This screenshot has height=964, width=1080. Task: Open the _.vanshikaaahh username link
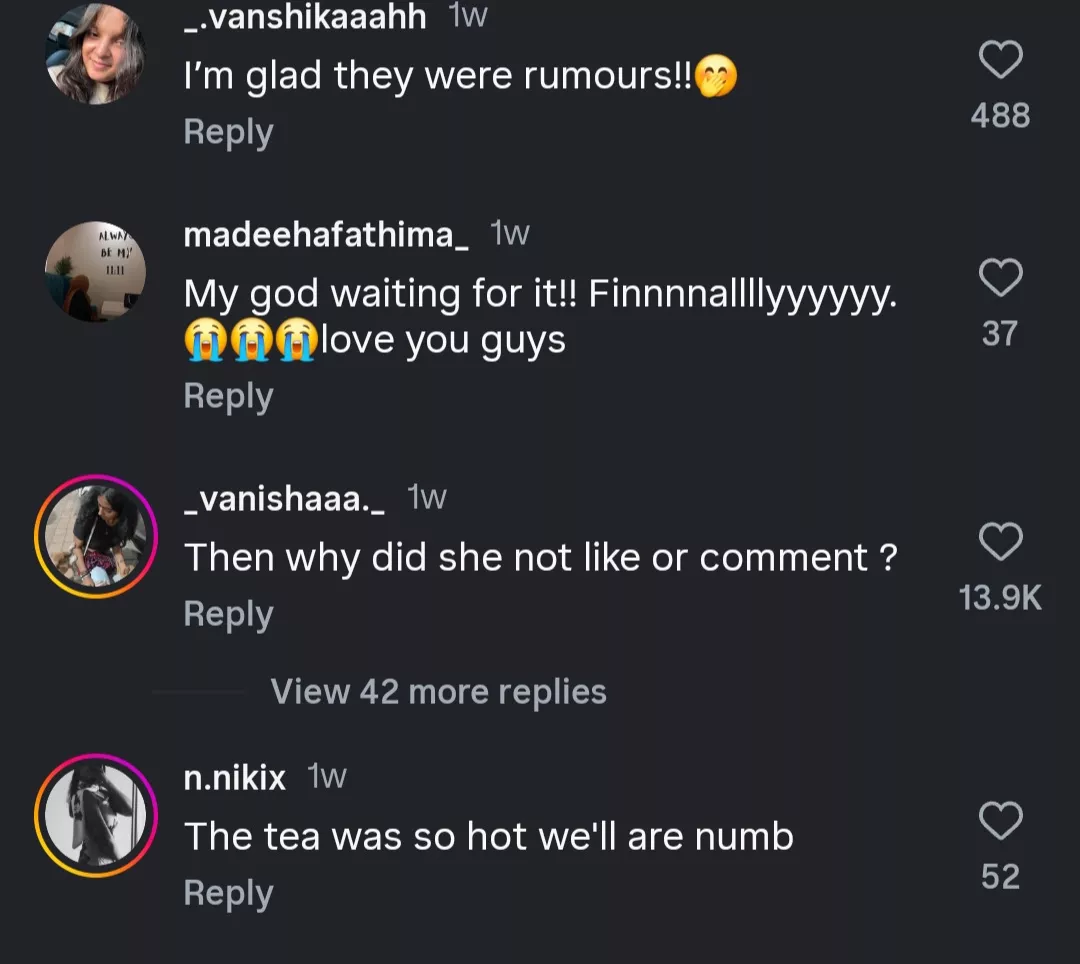tap(305, 16)
